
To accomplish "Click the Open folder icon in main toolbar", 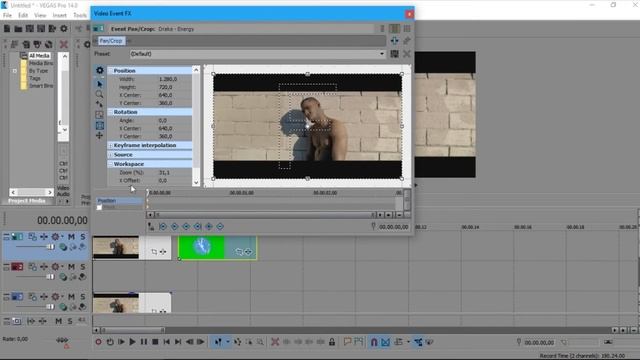I will coord(18,29).
